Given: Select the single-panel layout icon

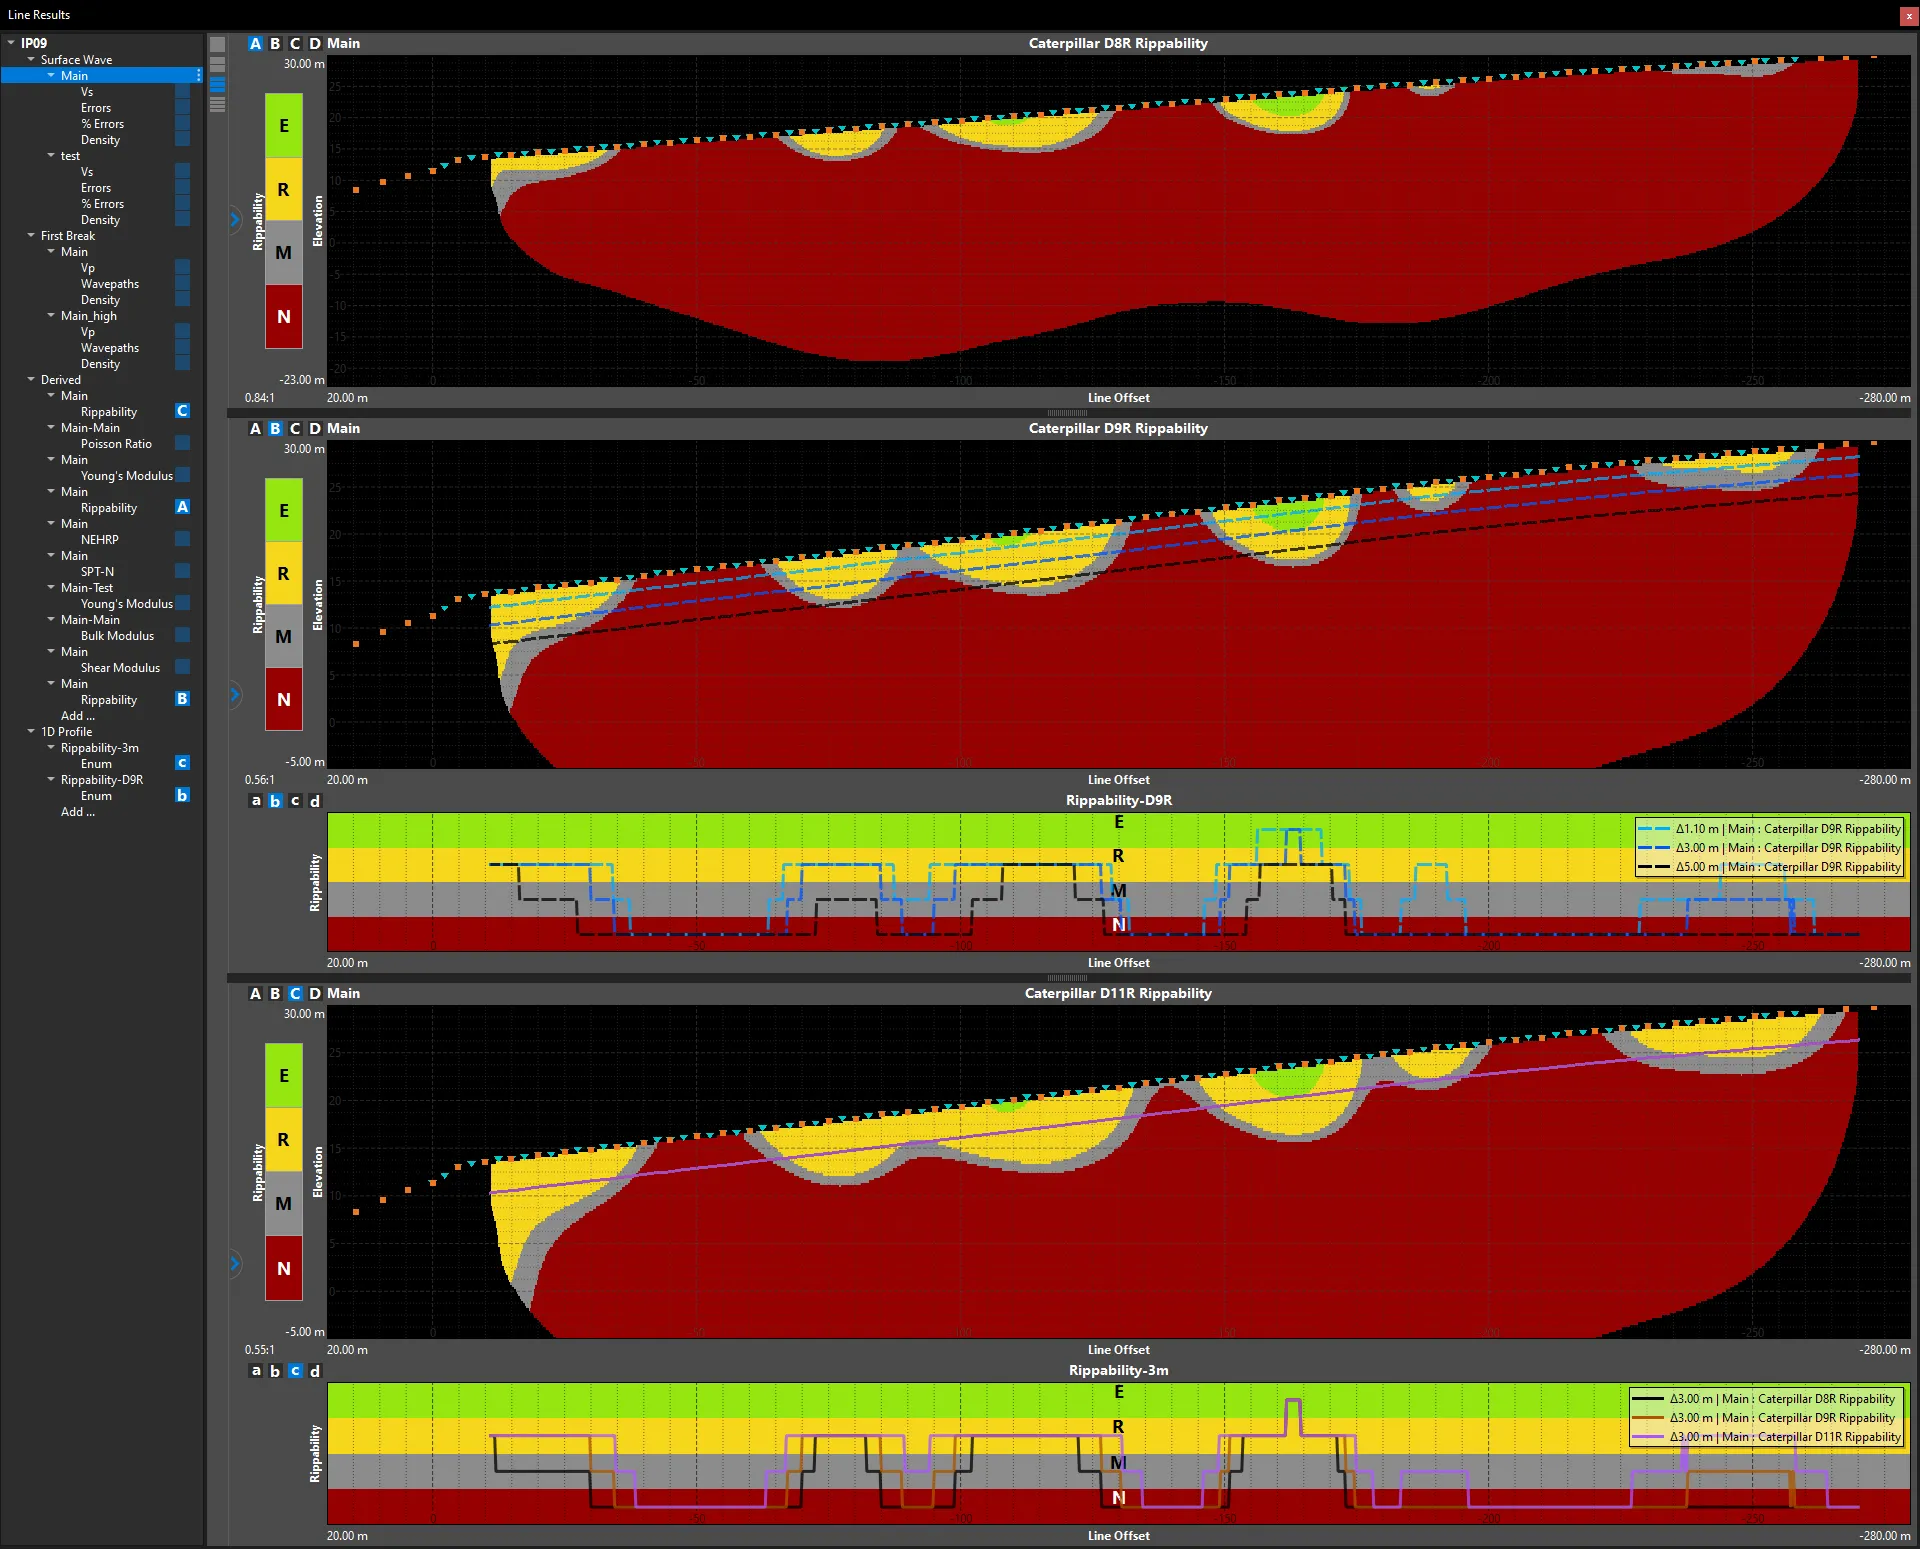Looking at the screenshot, I should tap(217, 44).
